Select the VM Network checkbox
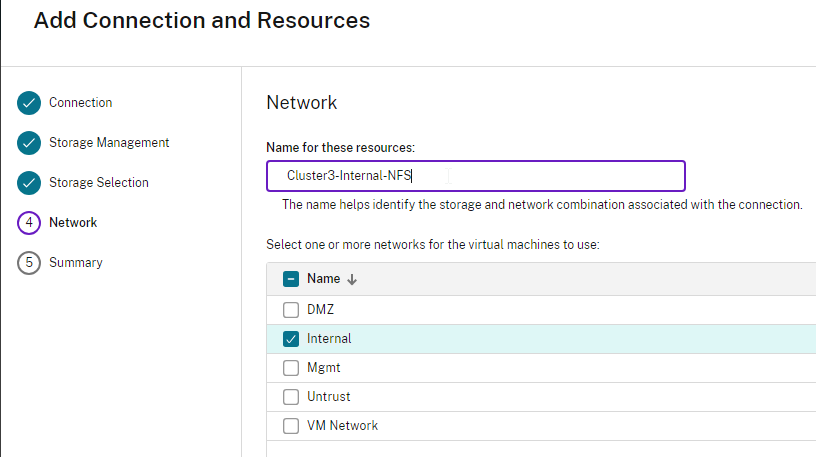This screenshot has height=457, width=816. click(x=291, y=426)
